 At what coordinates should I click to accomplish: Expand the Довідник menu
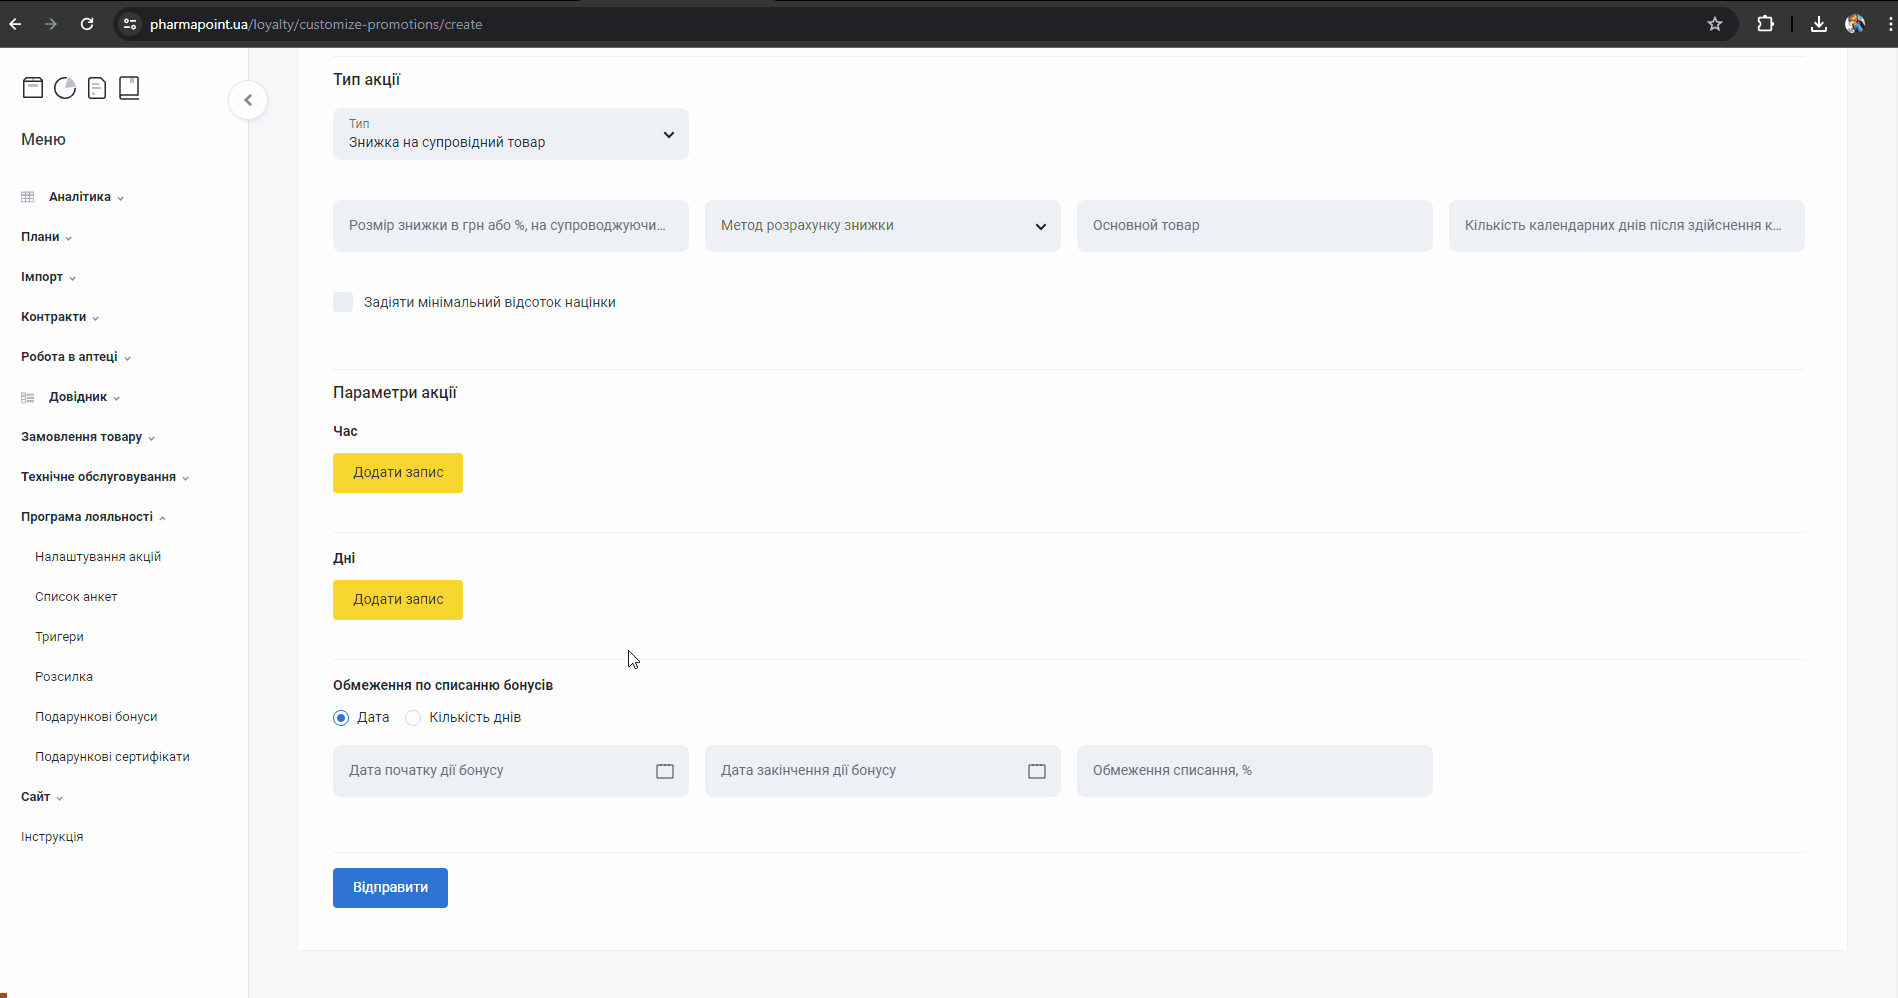84,397
